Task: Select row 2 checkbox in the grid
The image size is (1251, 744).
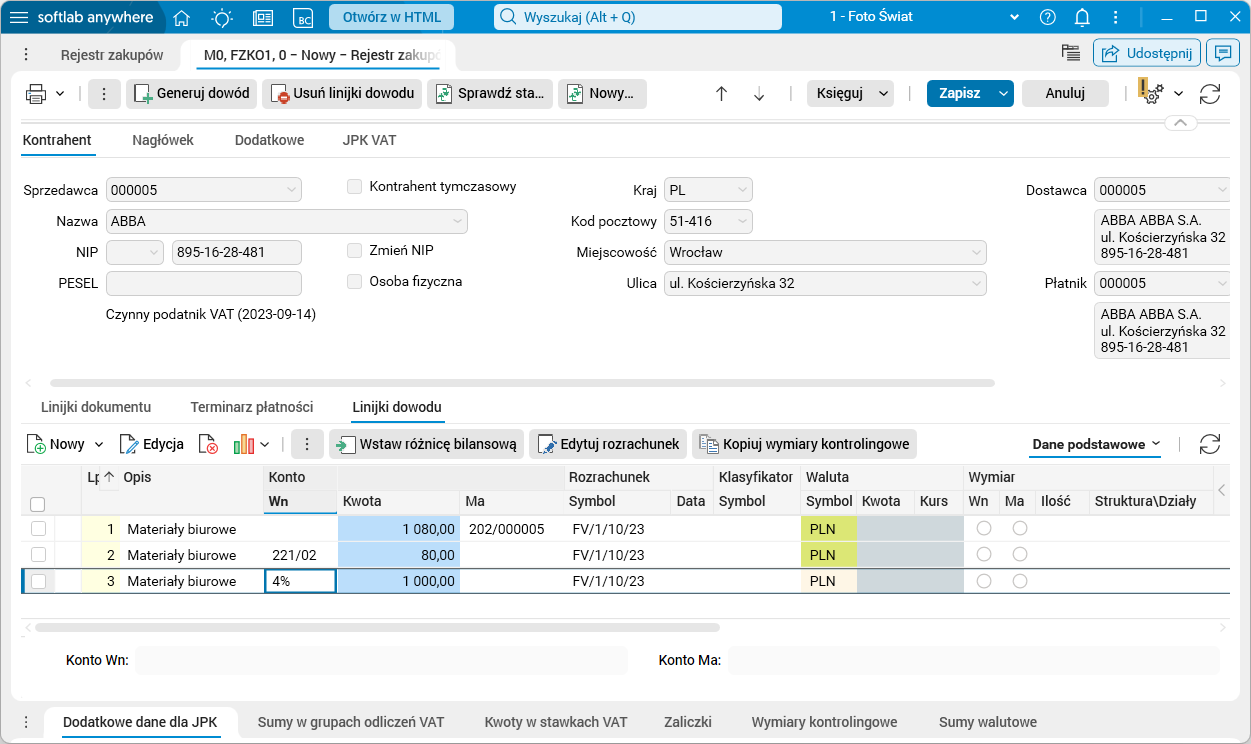Action: (x=38, y=554)
